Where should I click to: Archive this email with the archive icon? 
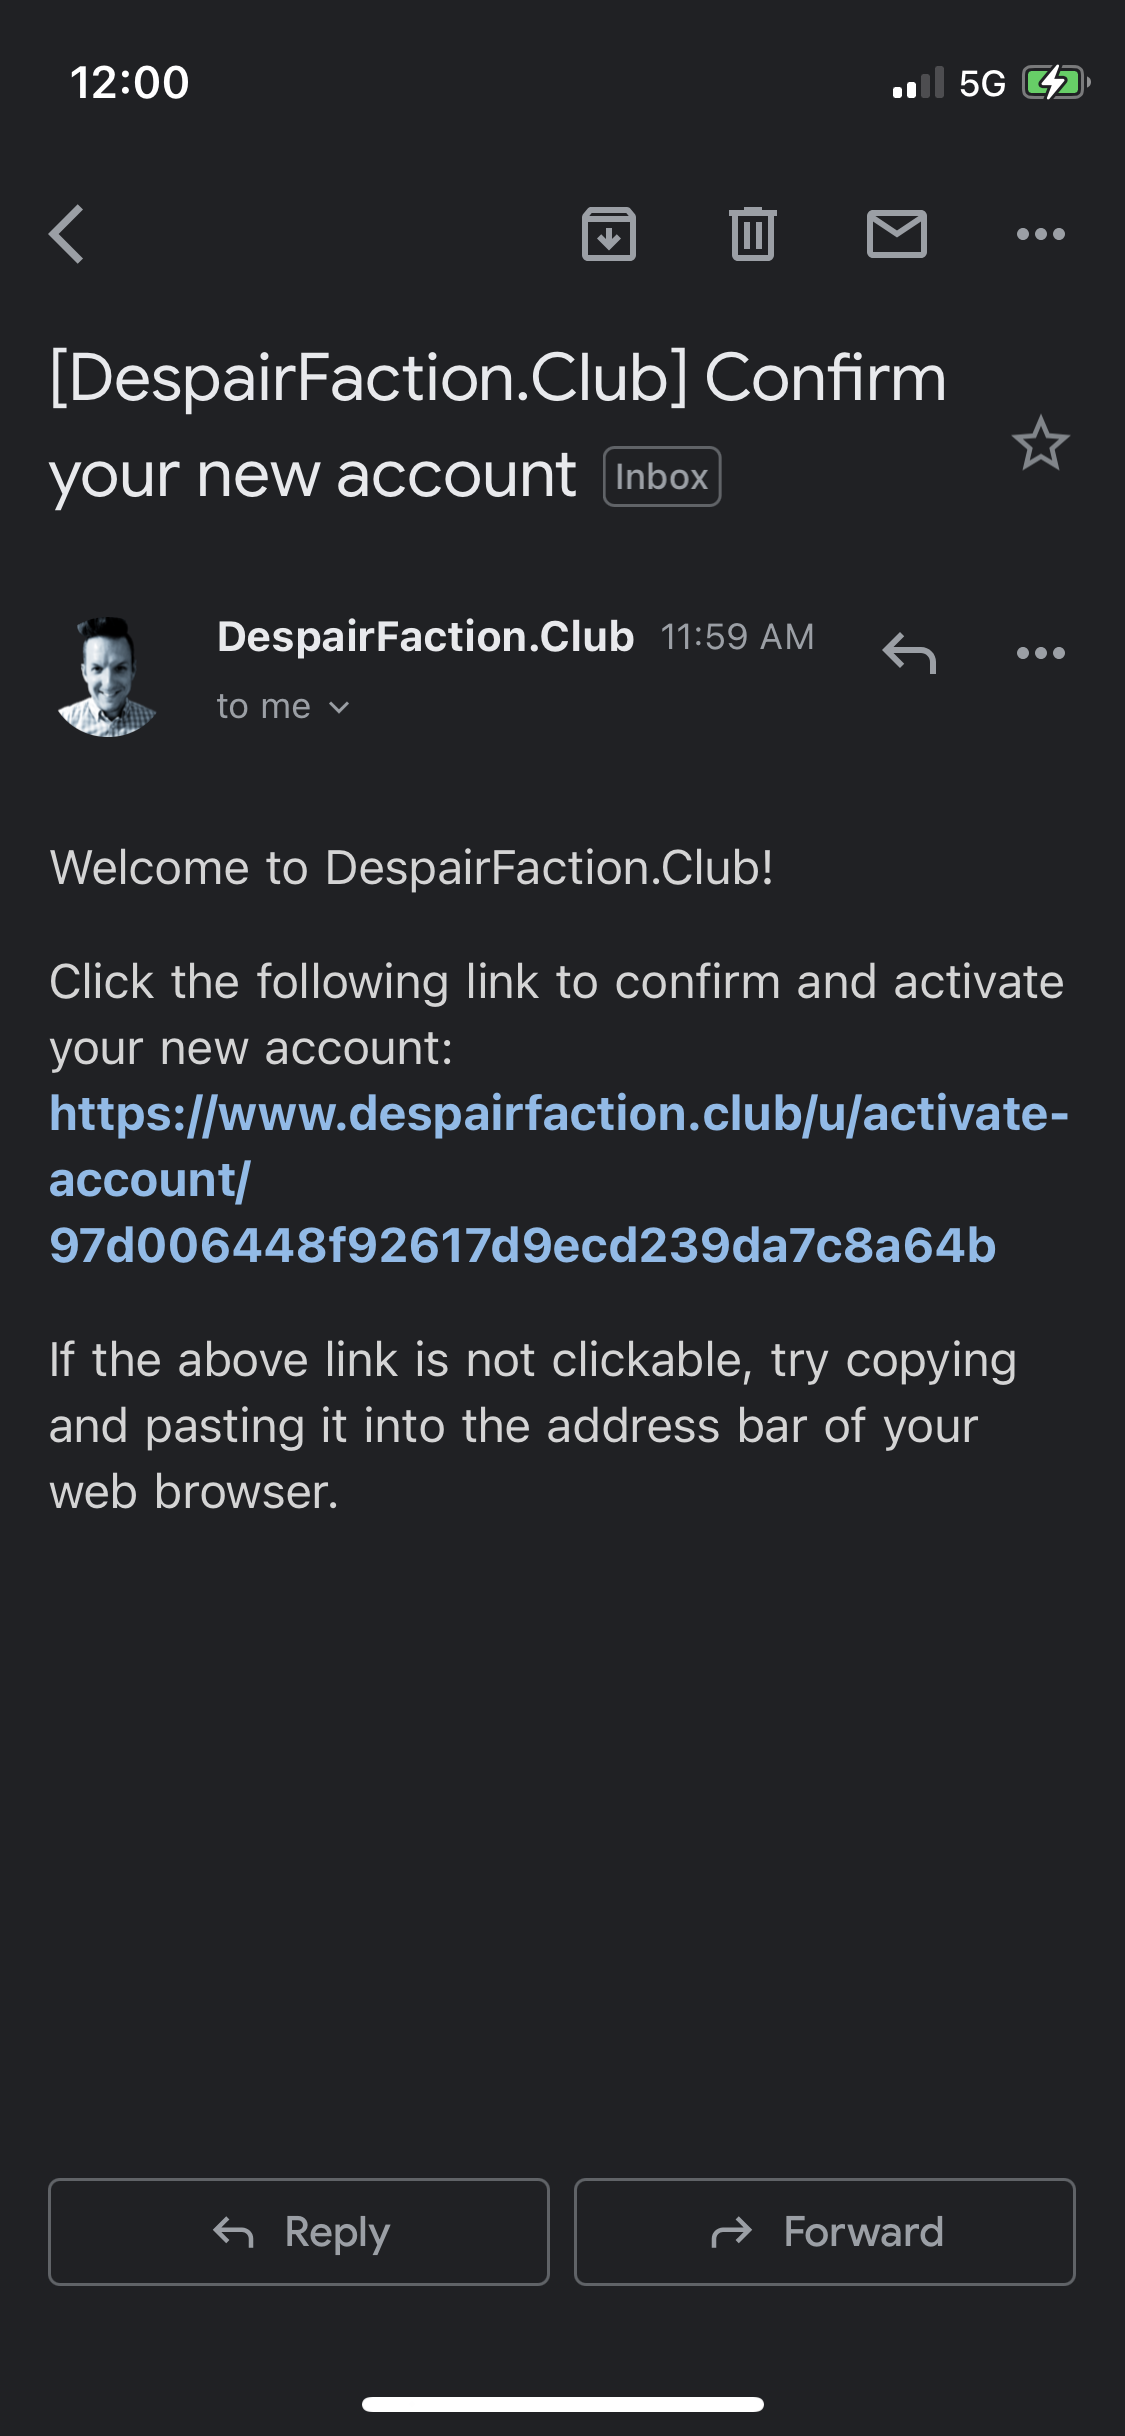coord(609,234)
